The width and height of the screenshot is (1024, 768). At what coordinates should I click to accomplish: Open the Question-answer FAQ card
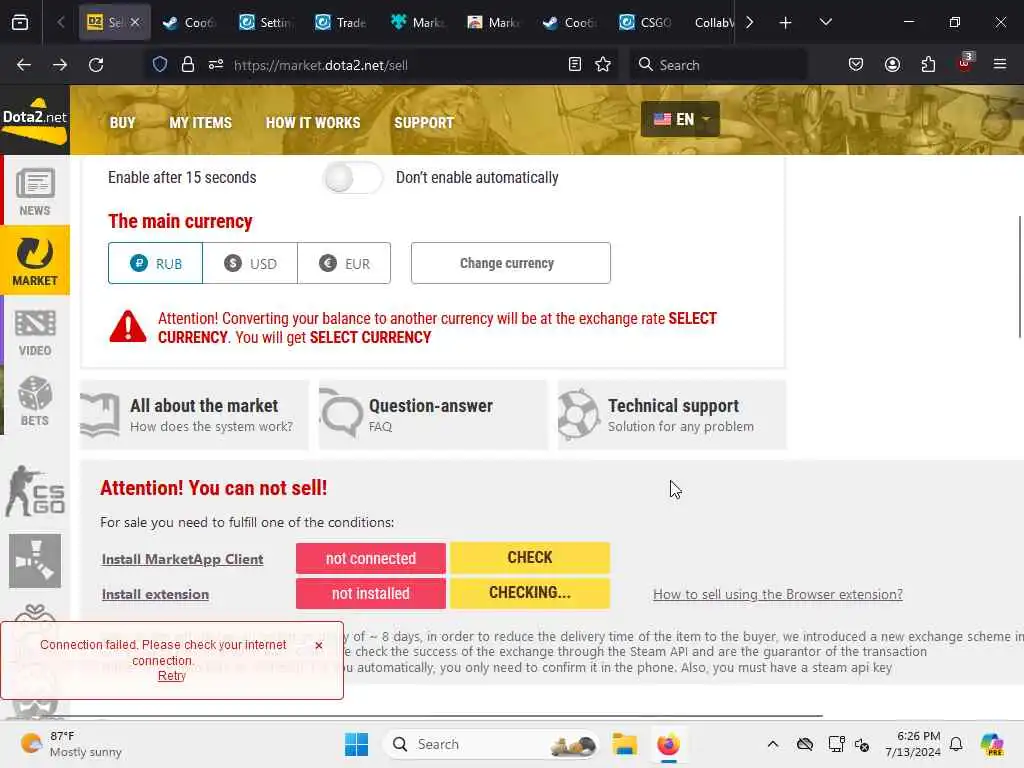(x=433, y=415)
